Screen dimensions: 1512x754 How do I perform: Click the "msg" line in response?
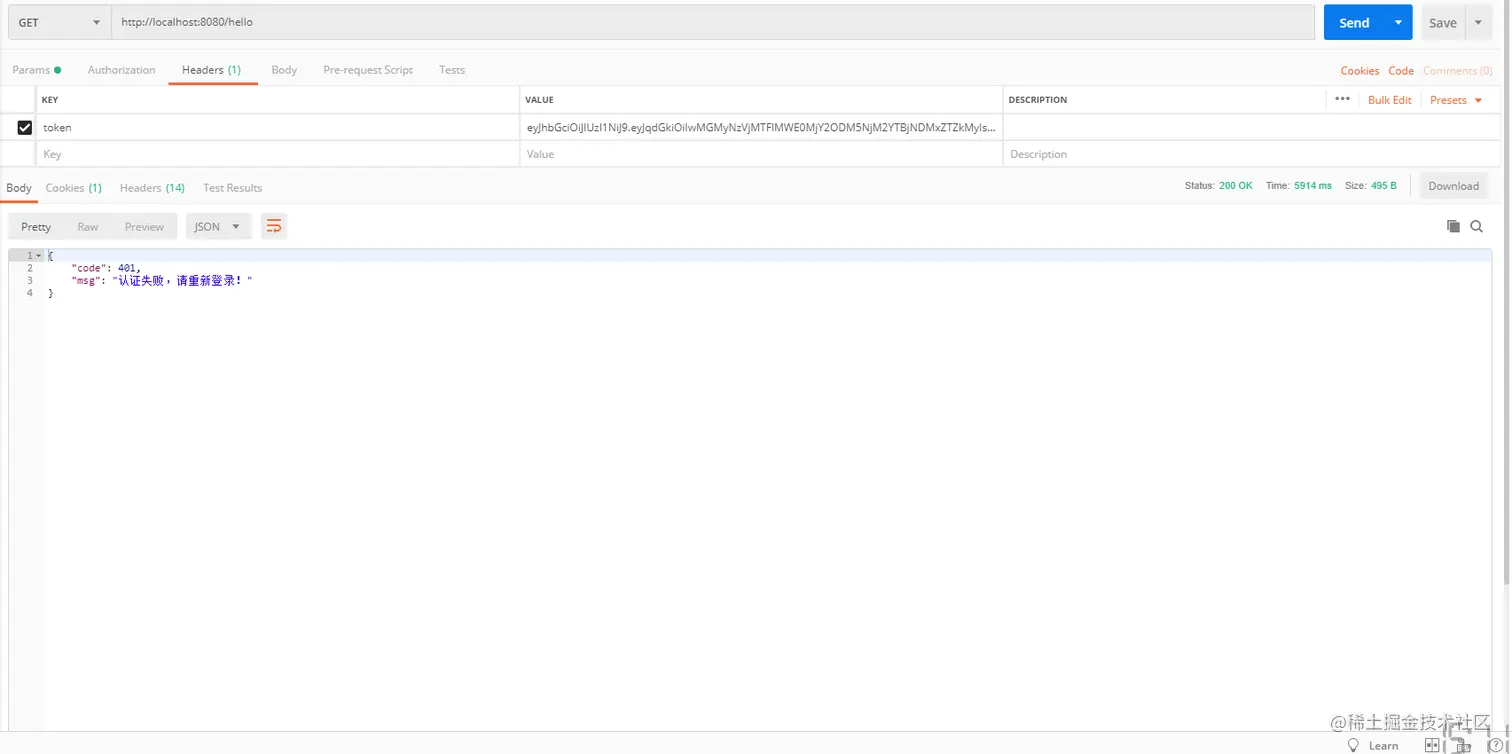(x=162, y=281)
